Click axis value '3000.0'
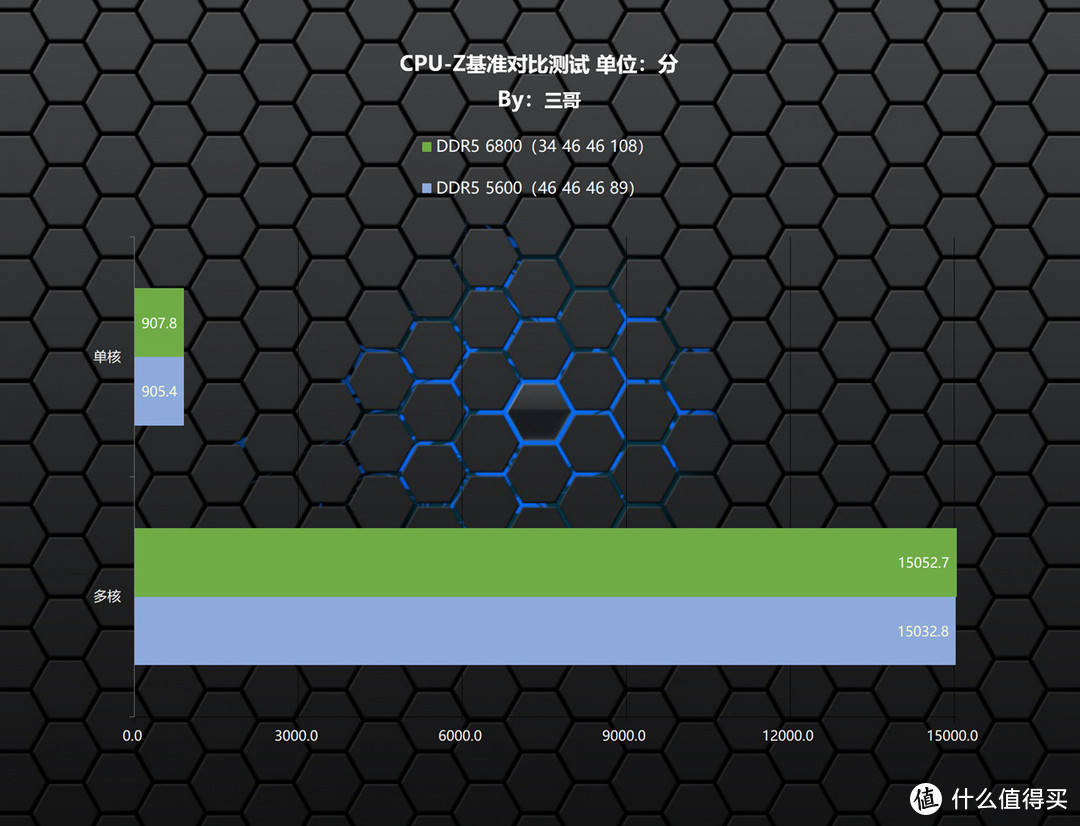Screen dimensions: 1080x826 tap(296, 736)
